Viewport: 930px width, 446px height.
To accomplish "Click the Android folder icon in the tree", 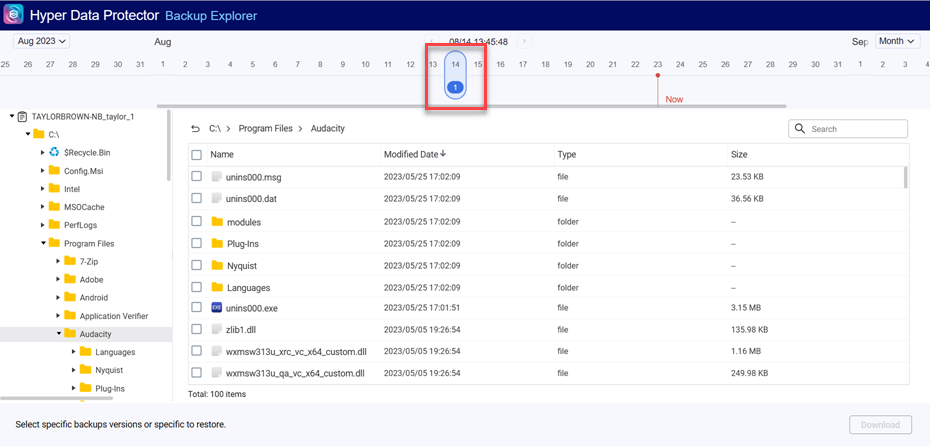I will 70,297.
